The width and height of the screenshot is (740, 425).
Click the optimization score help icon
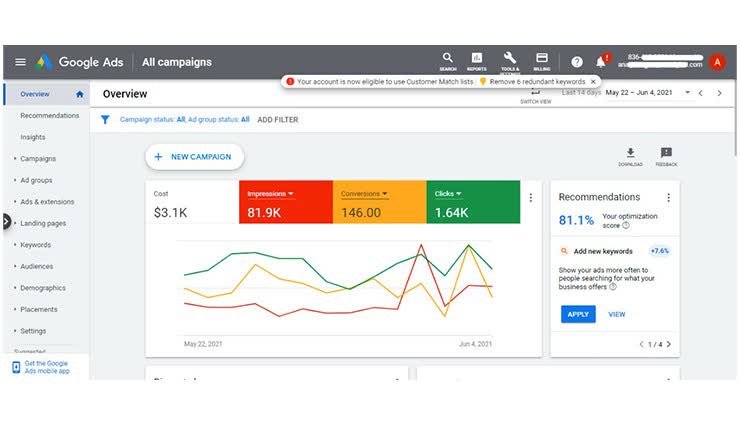[626, 225]
